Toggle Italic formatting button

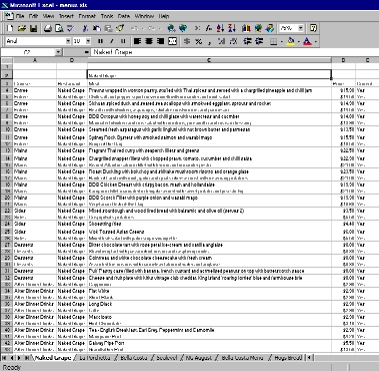click(x=112, y=41)
